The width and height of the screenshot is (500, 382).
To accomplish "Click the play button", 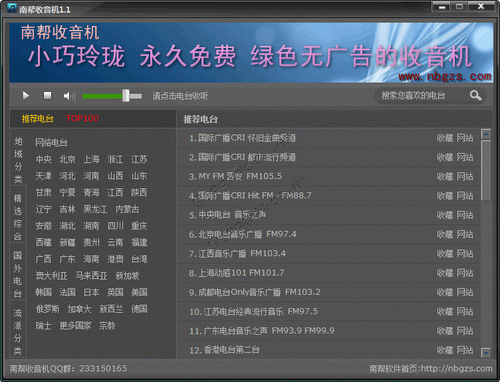I will (x=26, y=96).
